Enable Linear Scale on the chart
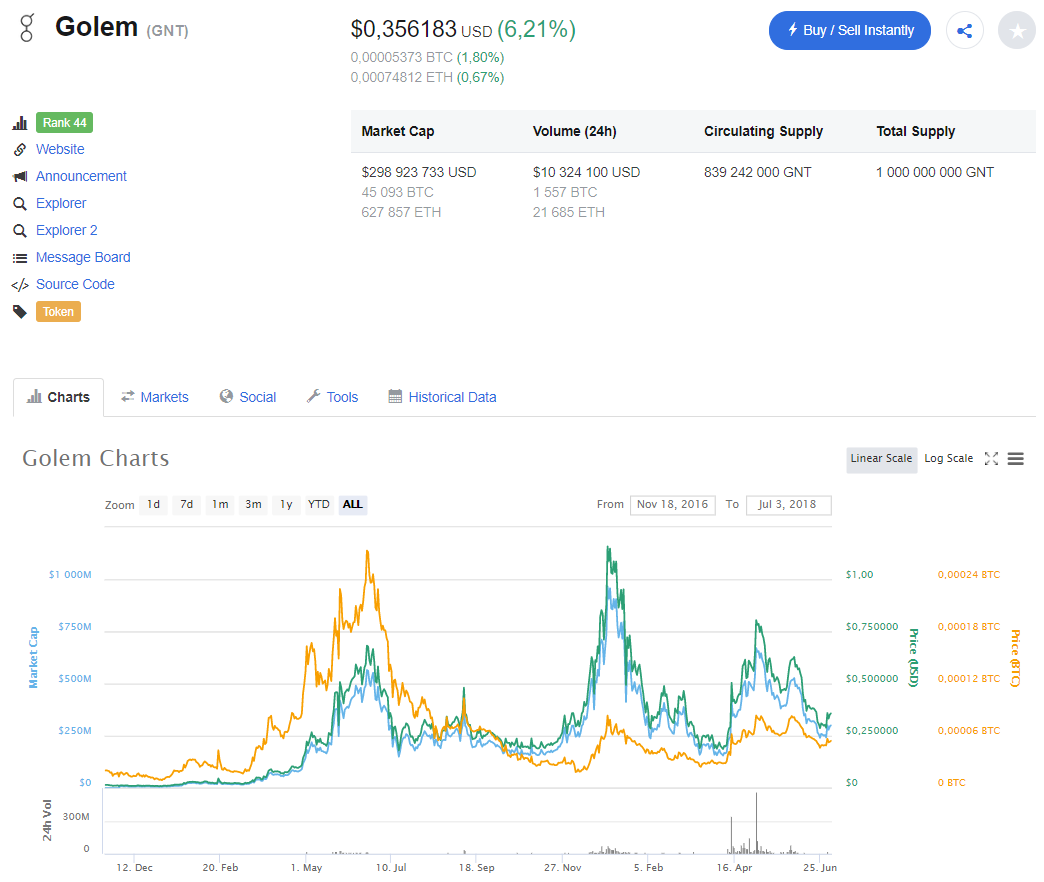Viewport: 1044px width, 882px height. (x=881, y=459)
